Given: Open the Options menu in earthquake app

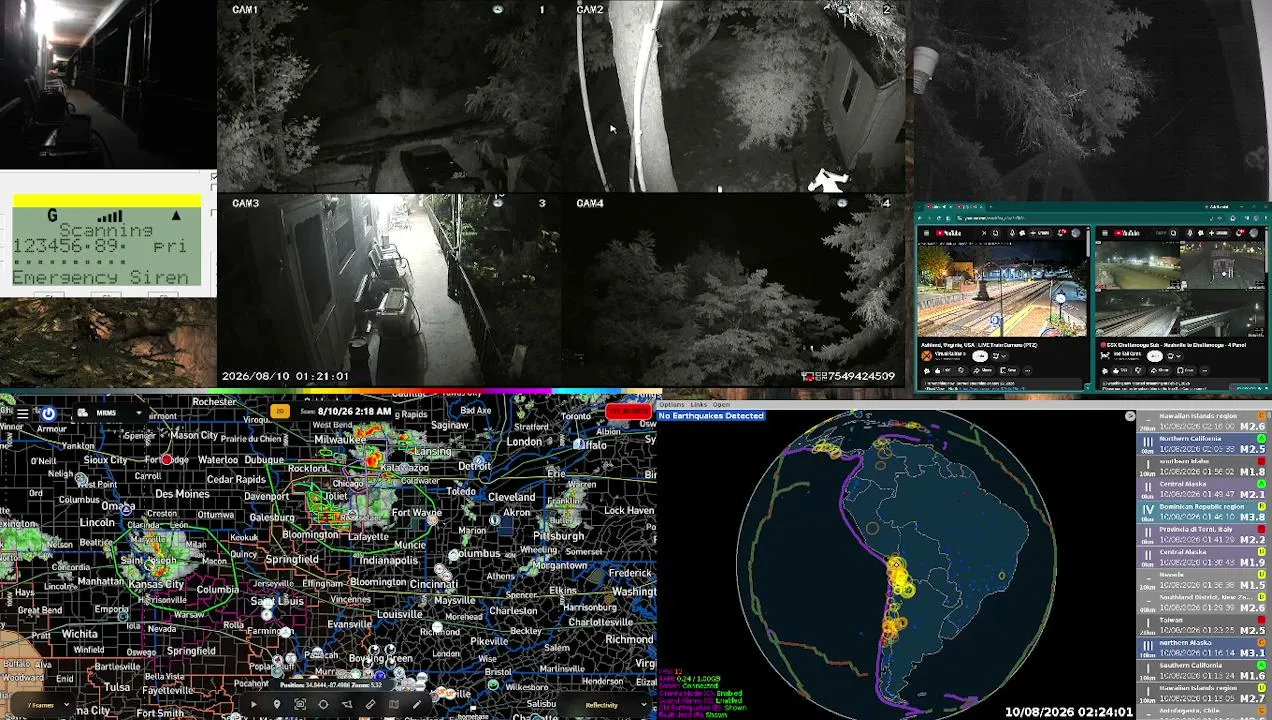Looking at the screenshot, I should [x=671, y=404].
